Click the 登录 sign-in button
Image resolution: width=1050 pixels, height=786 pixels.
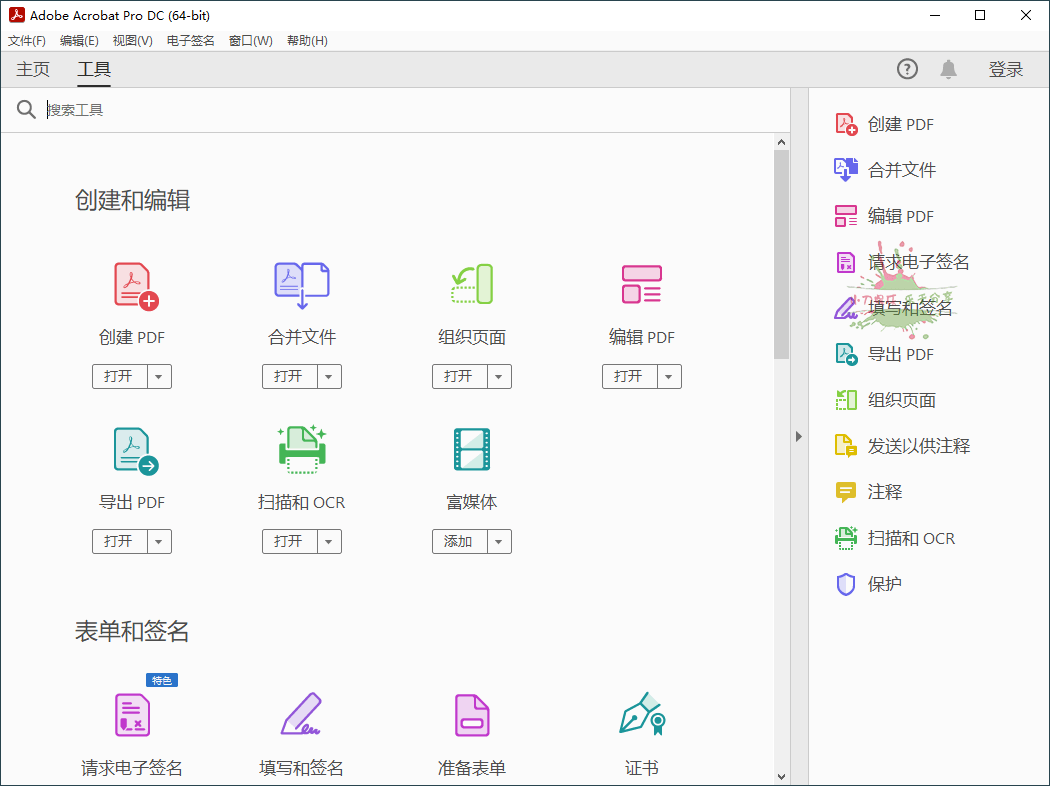click(1006, 69)
